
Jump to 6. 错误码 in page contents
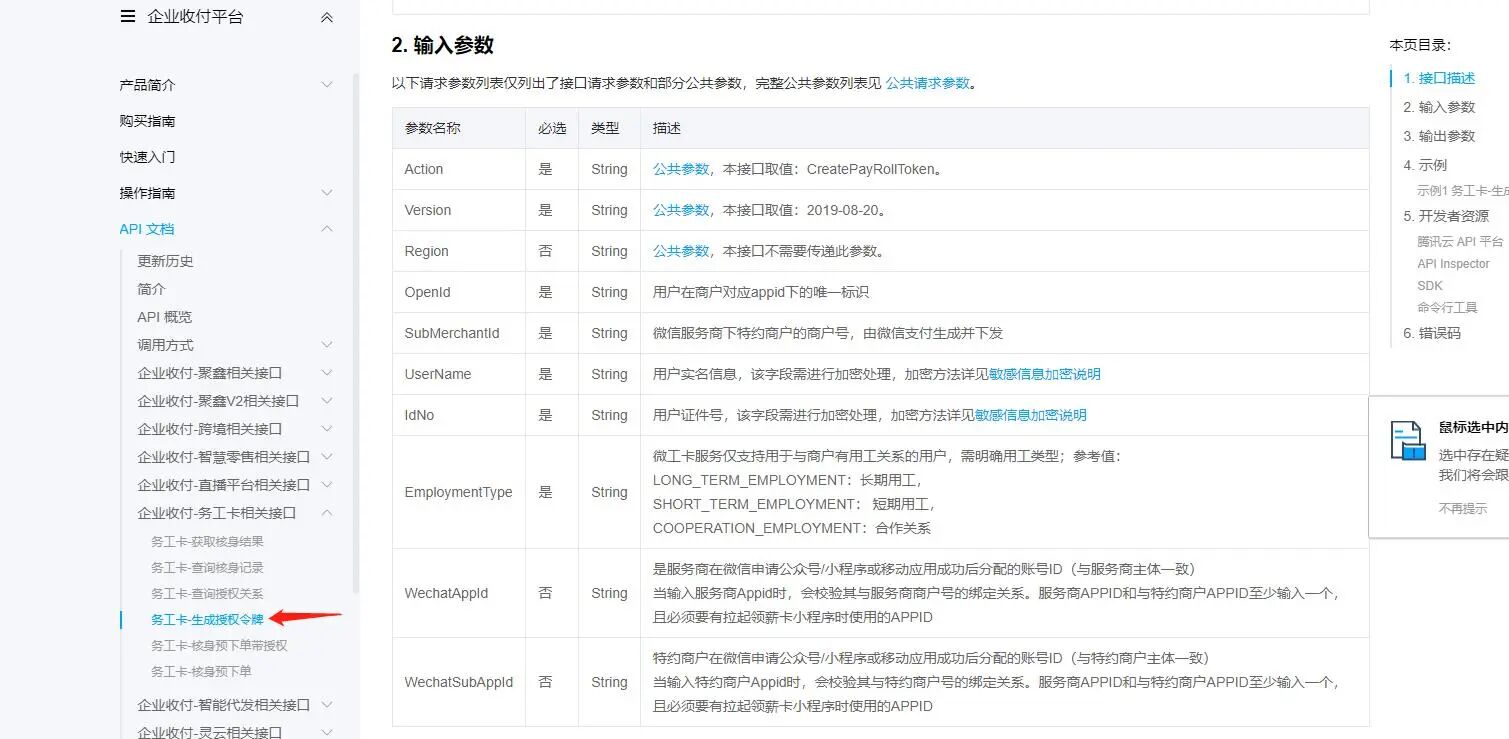coord(1432,333)
